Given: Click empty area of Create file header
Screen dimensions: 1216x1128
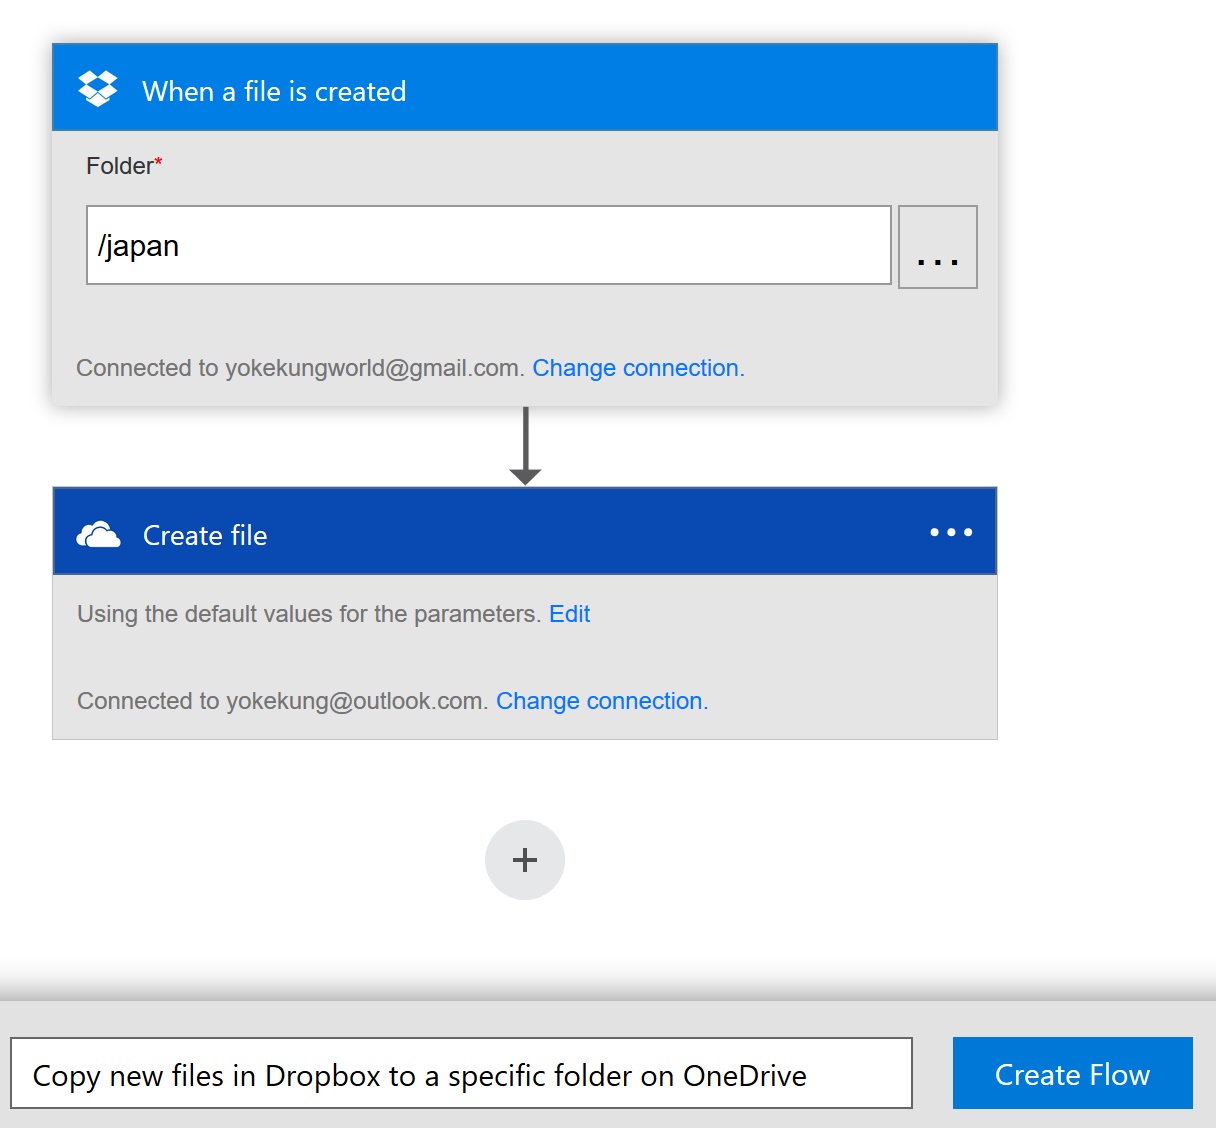Looking at the screenshot, I should [600, 533].
